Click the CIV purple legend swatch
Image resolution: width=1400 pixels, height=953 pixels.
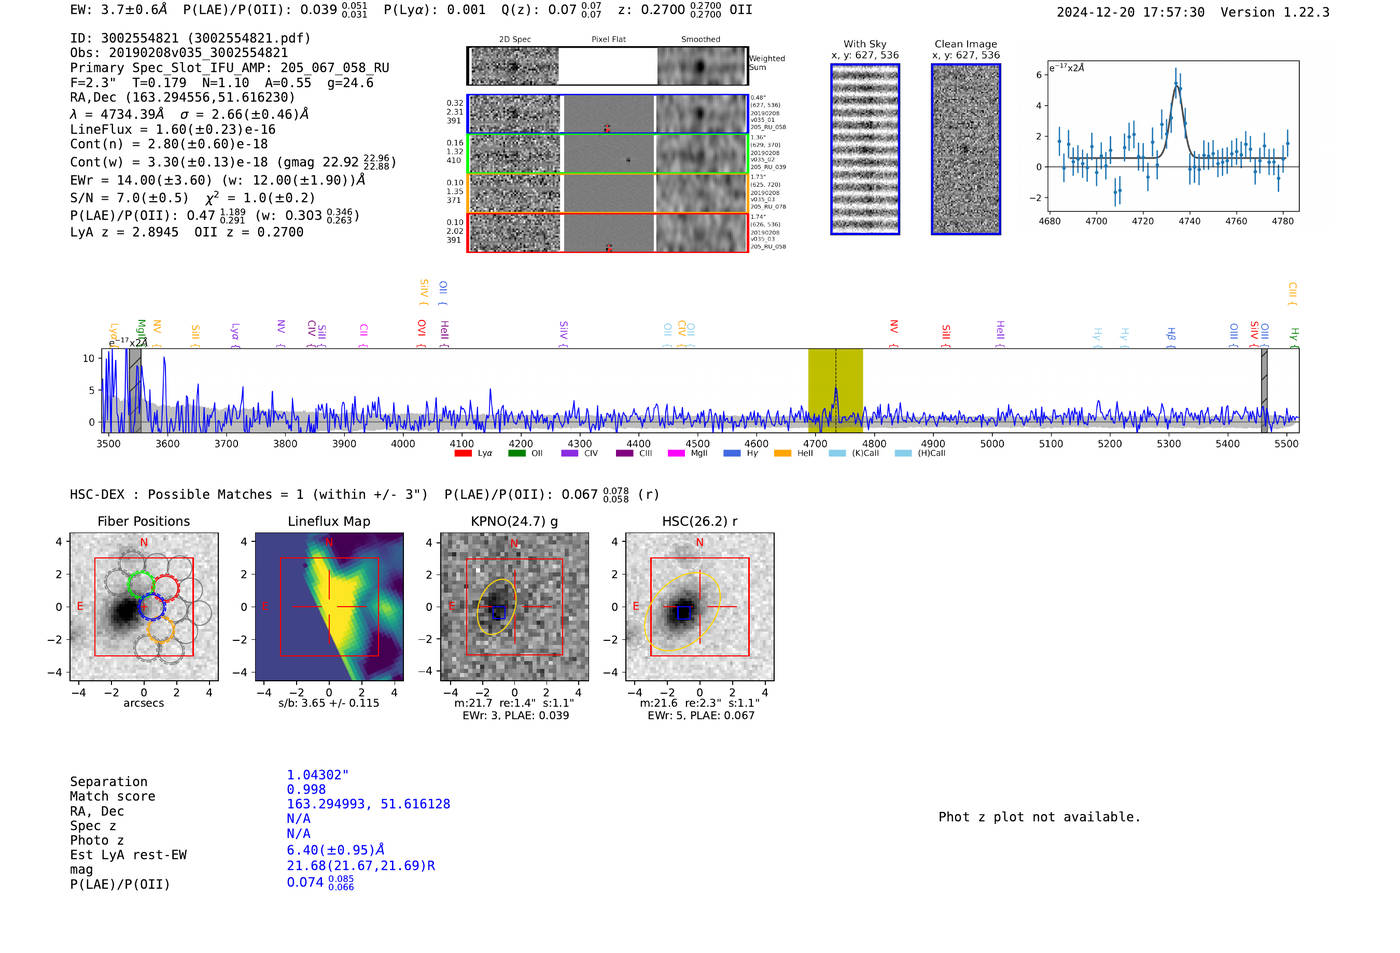click(570, 453)
